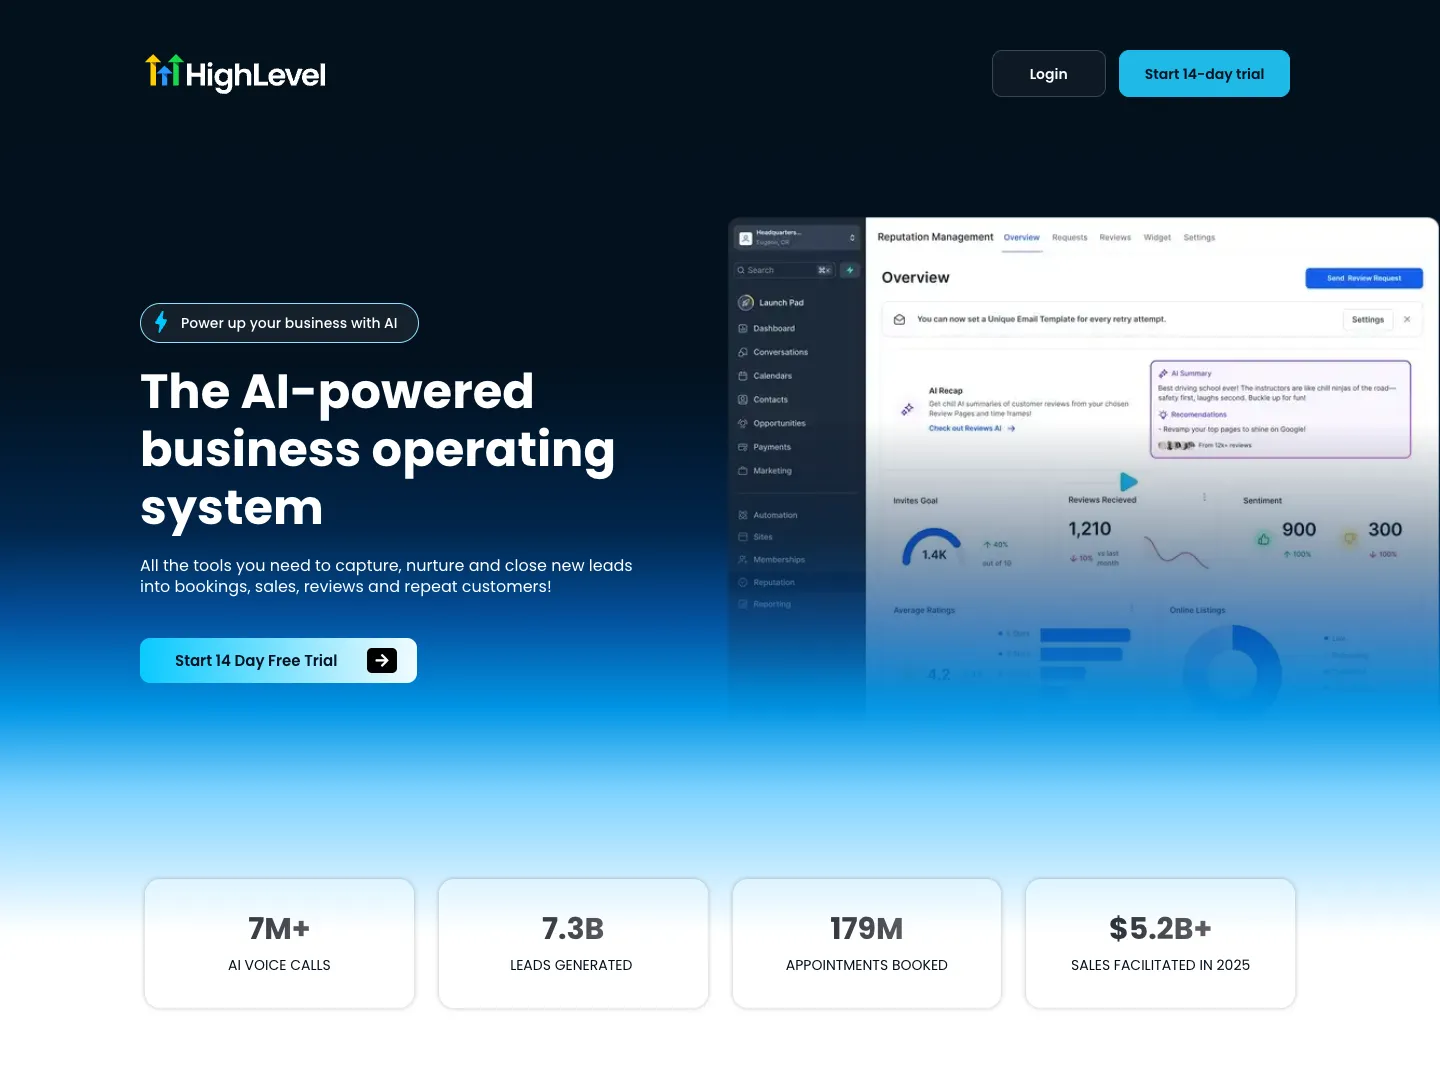
Task: Click the 7.3B Leads Generated card
Action: pyautogui.click(x=573, y=943)
